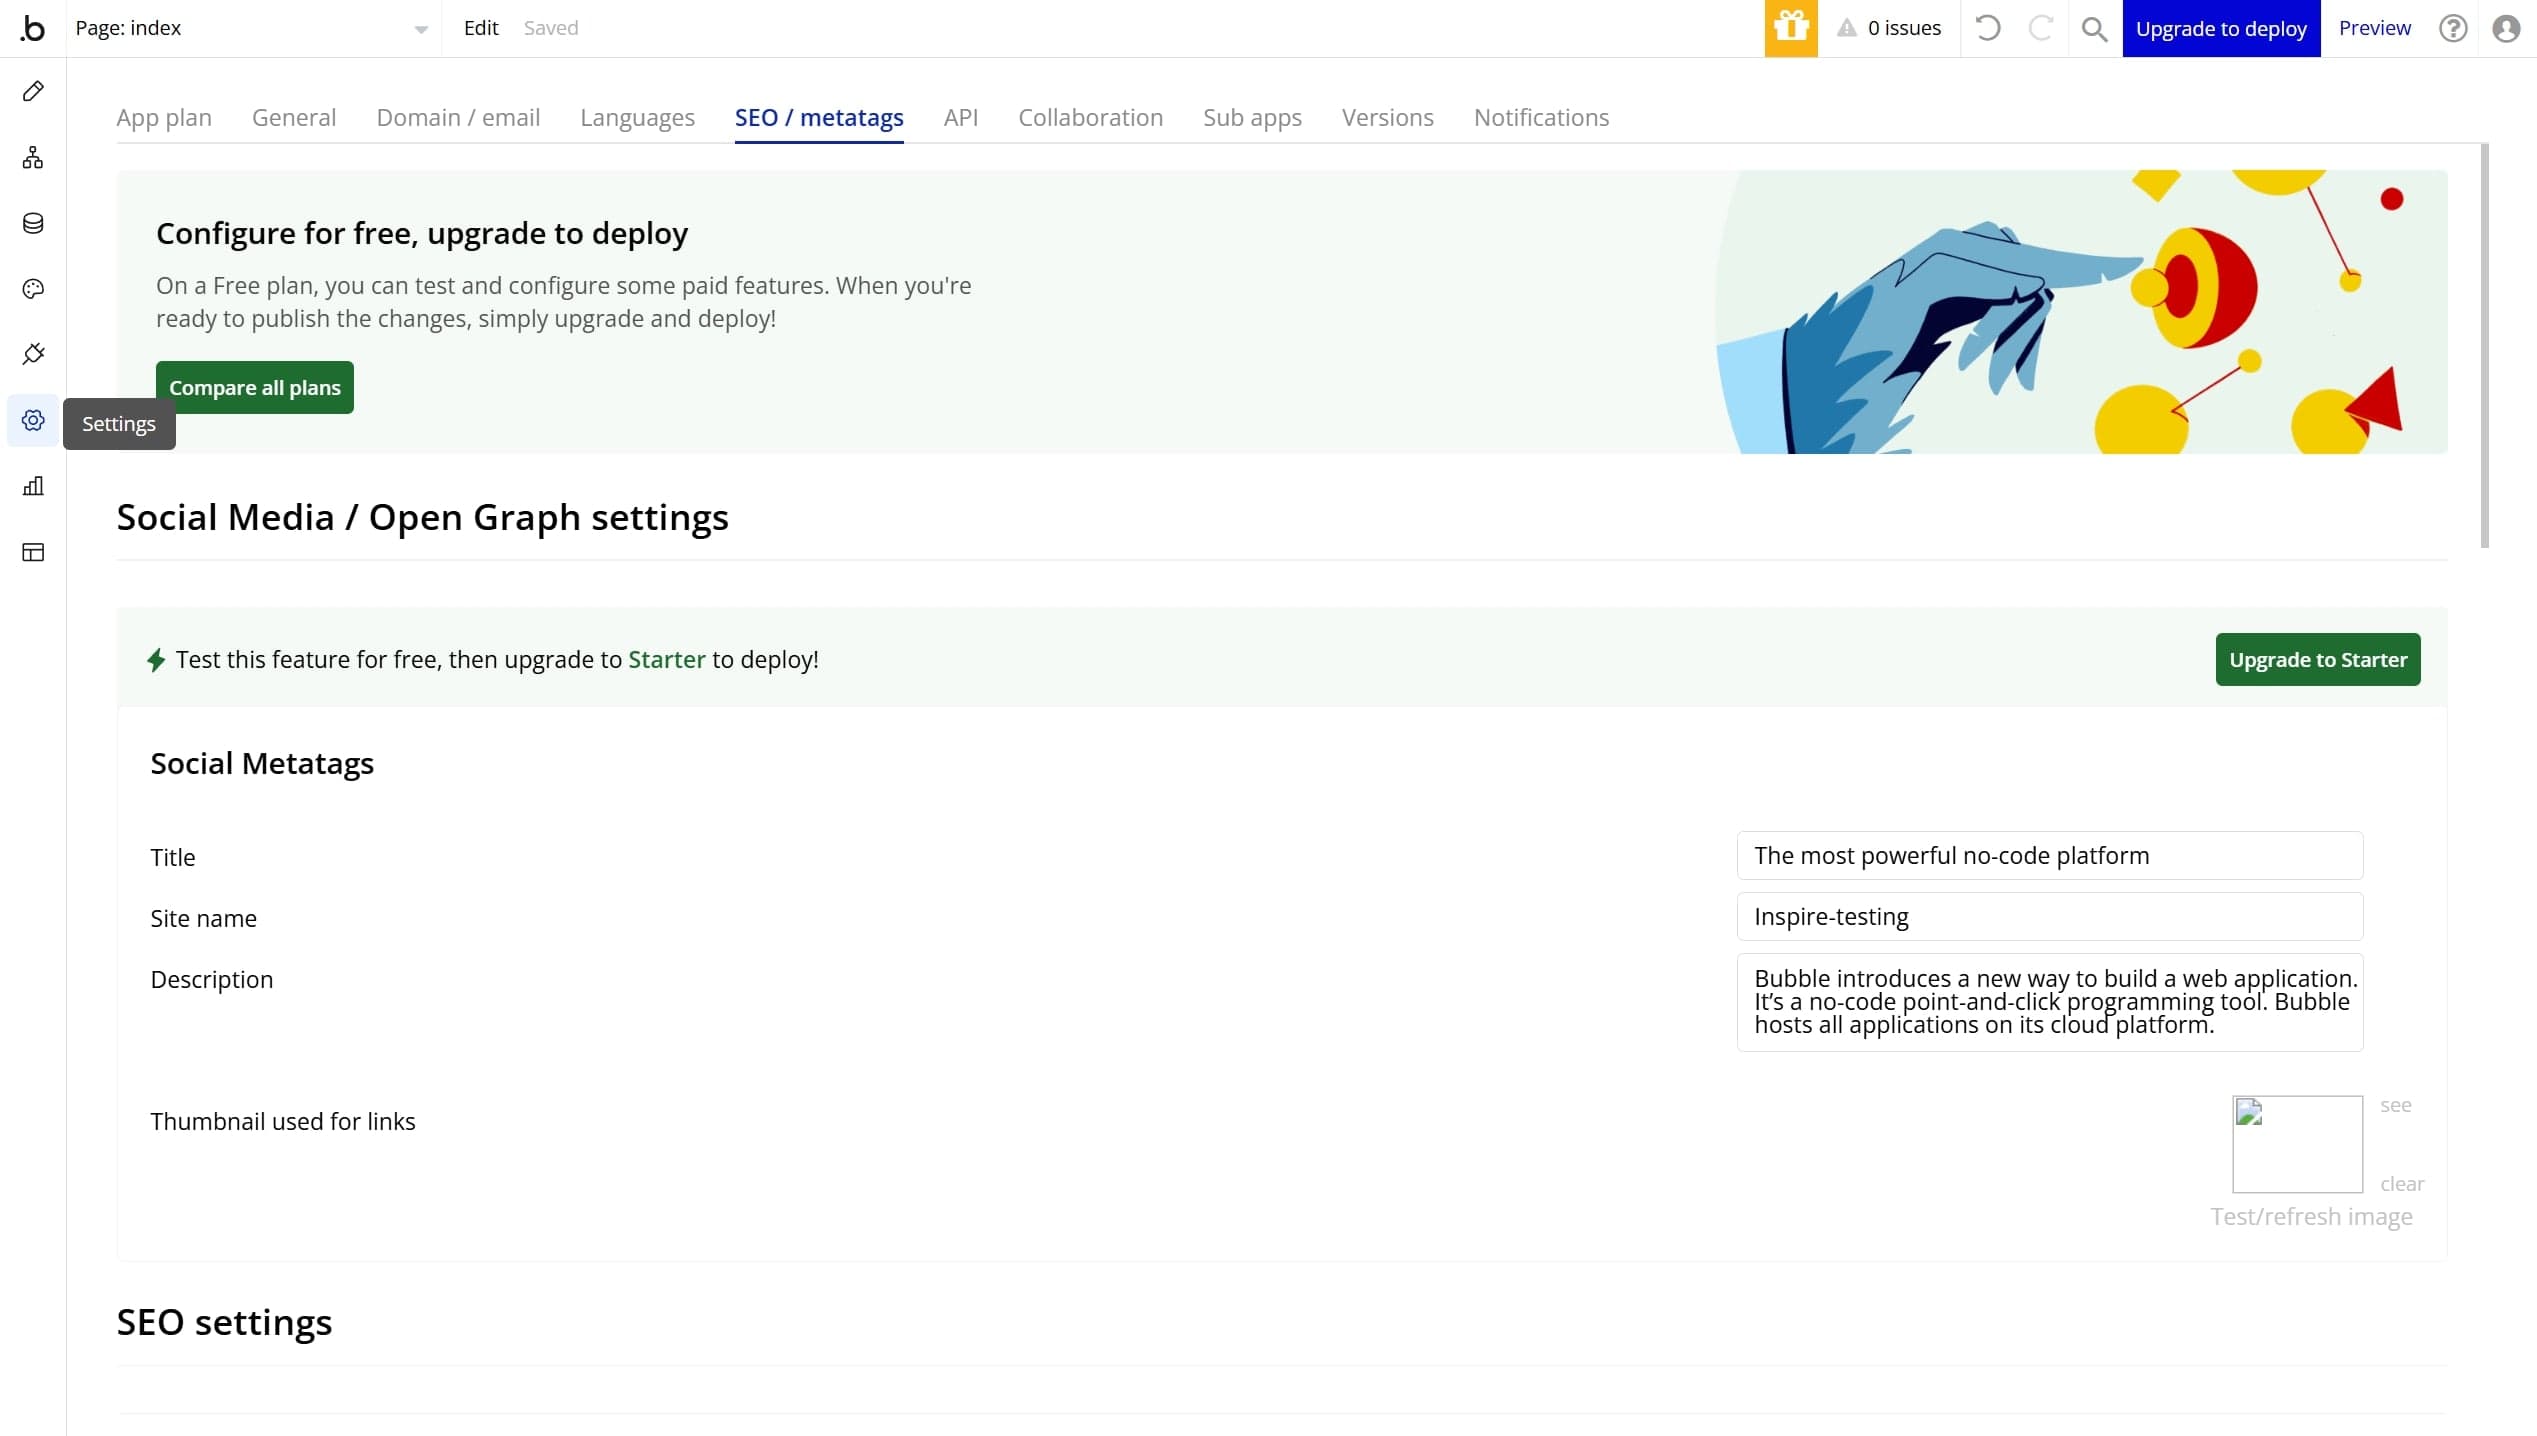Open the help question mark icon
The width and height of the screenshot is (2537, 1436).
pos(2453,28)
